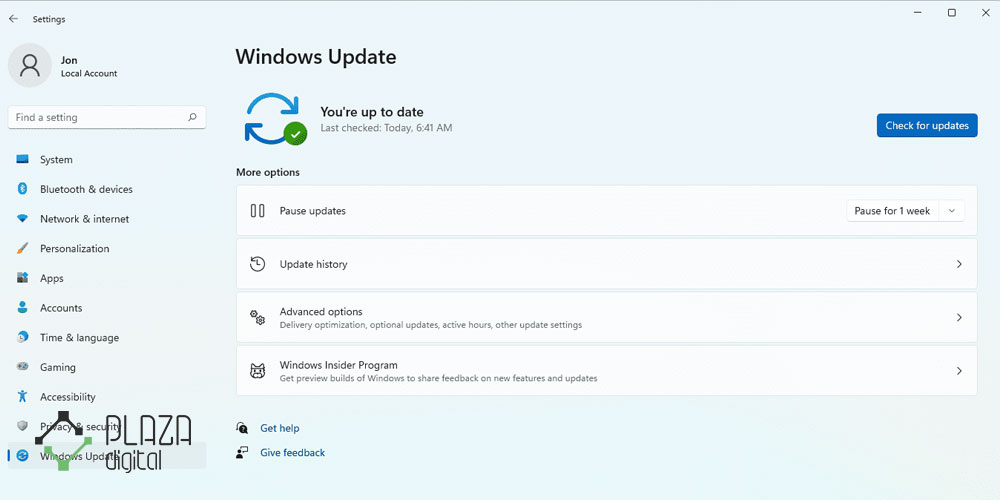Click 'Last checked: Today, 6:41 AM' text
This screenshot has width=1000, height=500.
pyautogui.click(x=386, y=128)
